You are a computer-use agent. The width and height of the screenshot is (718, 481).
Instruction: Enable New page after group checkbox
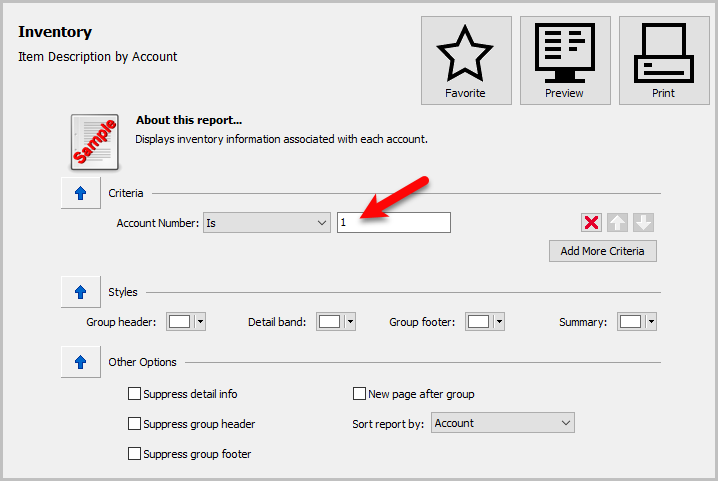click(359, 394)
